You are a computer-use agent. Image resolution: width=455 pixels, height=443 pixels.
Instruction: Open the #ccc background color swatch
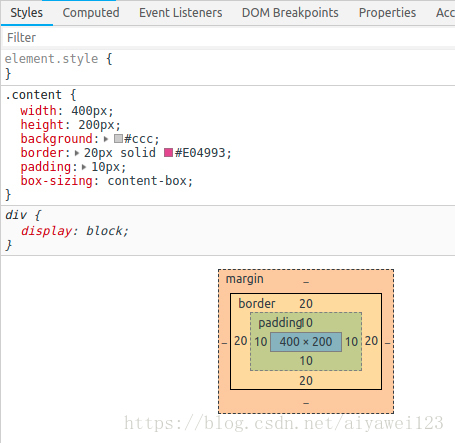(x=118, y=139)
